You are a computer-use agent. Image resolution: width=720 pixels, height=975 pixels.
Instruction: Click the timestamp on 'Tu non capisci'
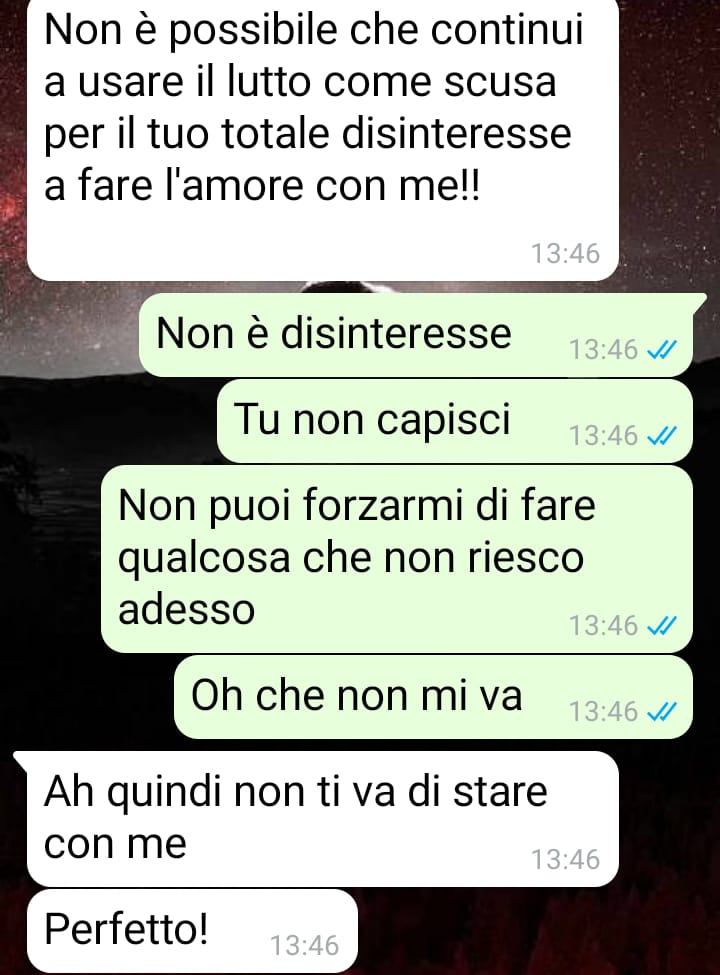(x=604, y=436)
